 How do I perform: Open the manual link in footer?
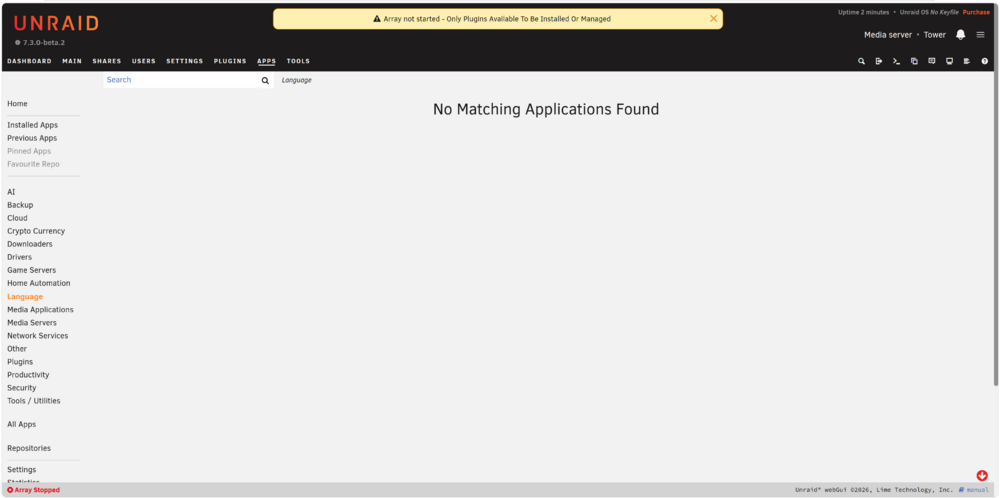pos(974,490)
